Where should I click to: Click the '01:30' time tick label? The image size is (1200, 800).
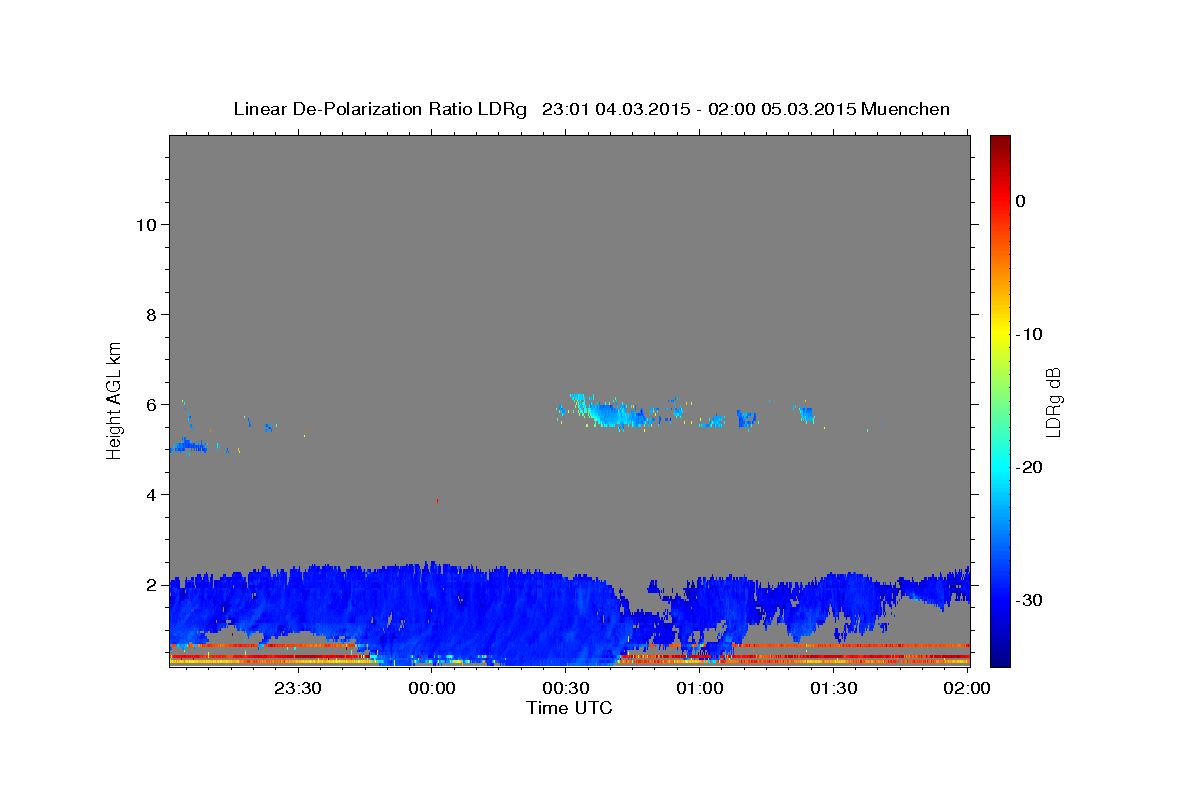834,689
